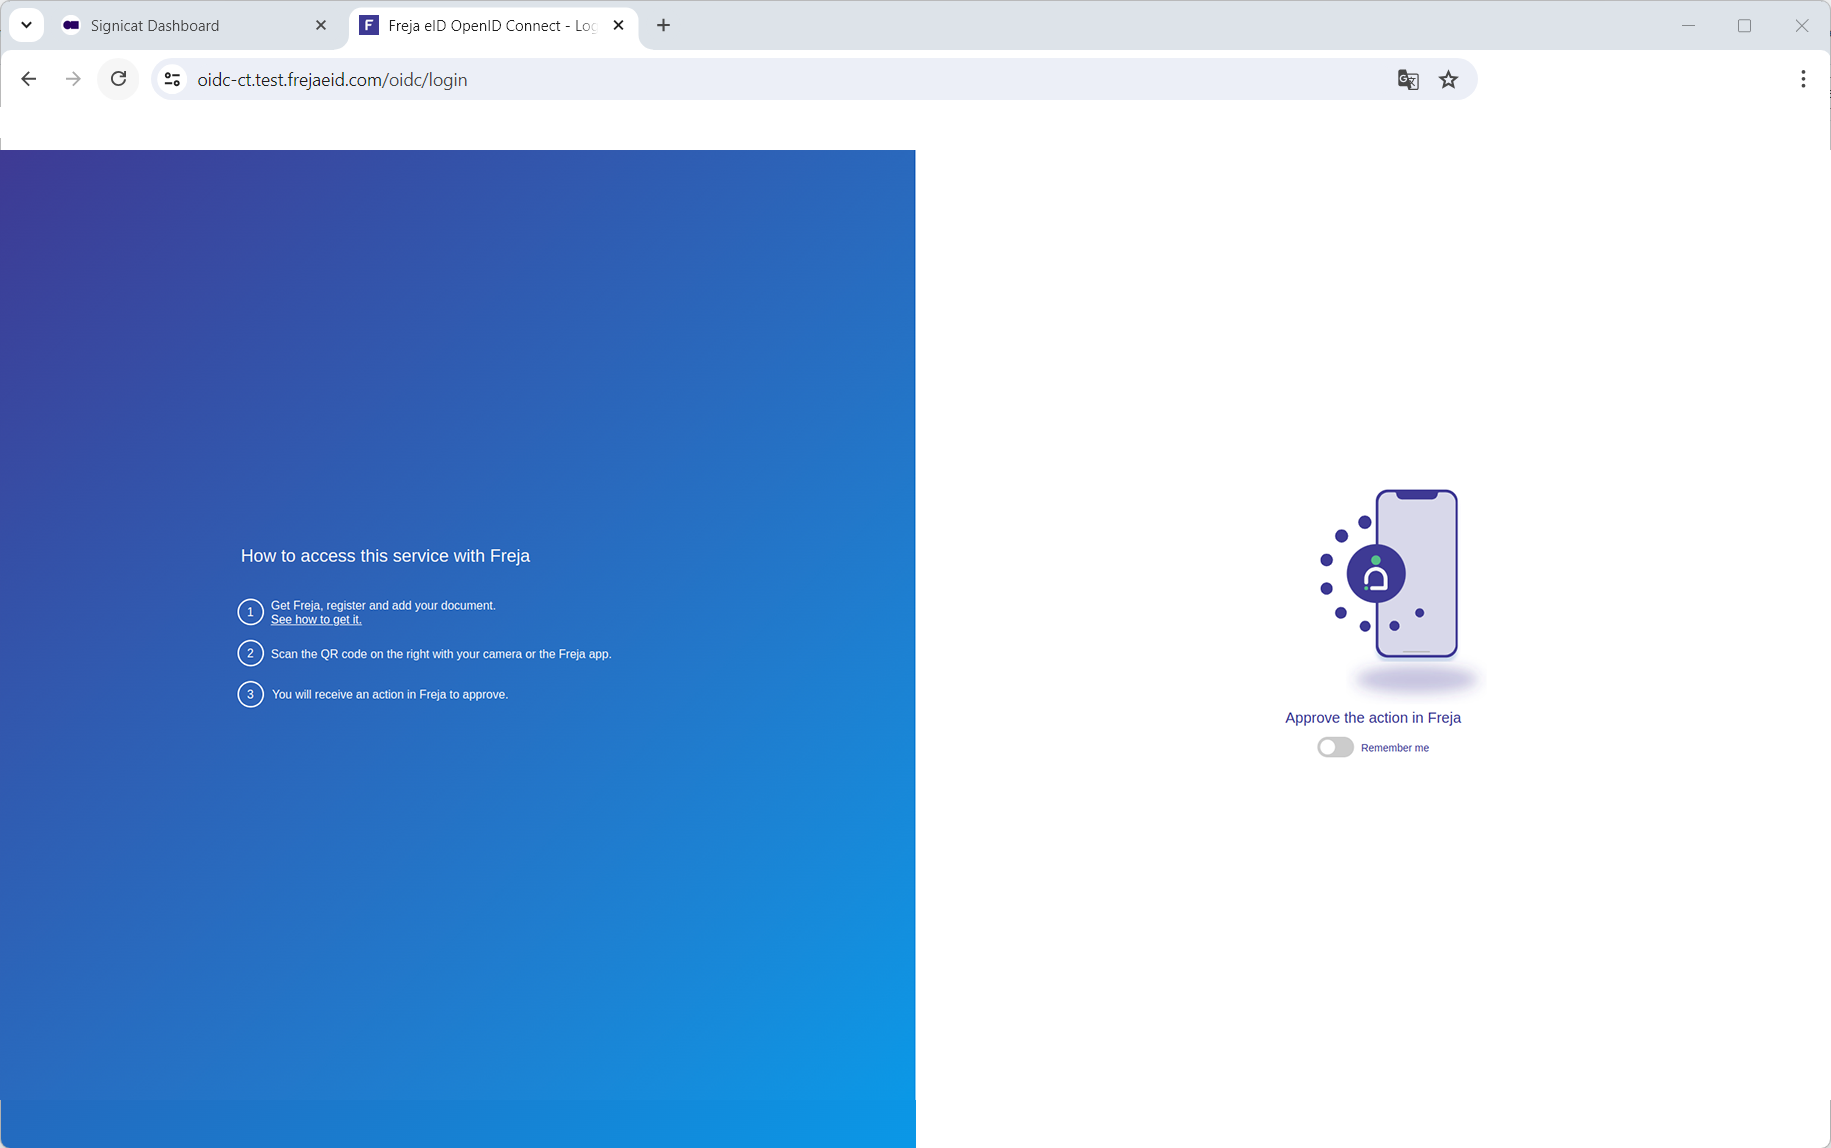Maximize the Chrome window
The height and width of the screenshot is (1148, 1831).
pyautogui.click(x=1745, y=26)
